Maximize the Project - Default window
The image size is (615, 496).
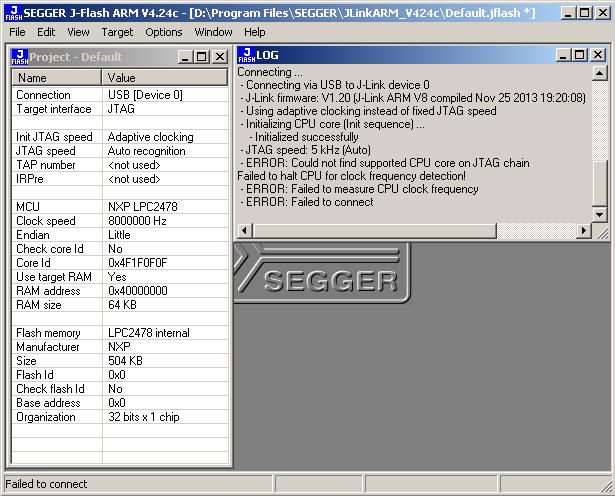tap(202, 57)
